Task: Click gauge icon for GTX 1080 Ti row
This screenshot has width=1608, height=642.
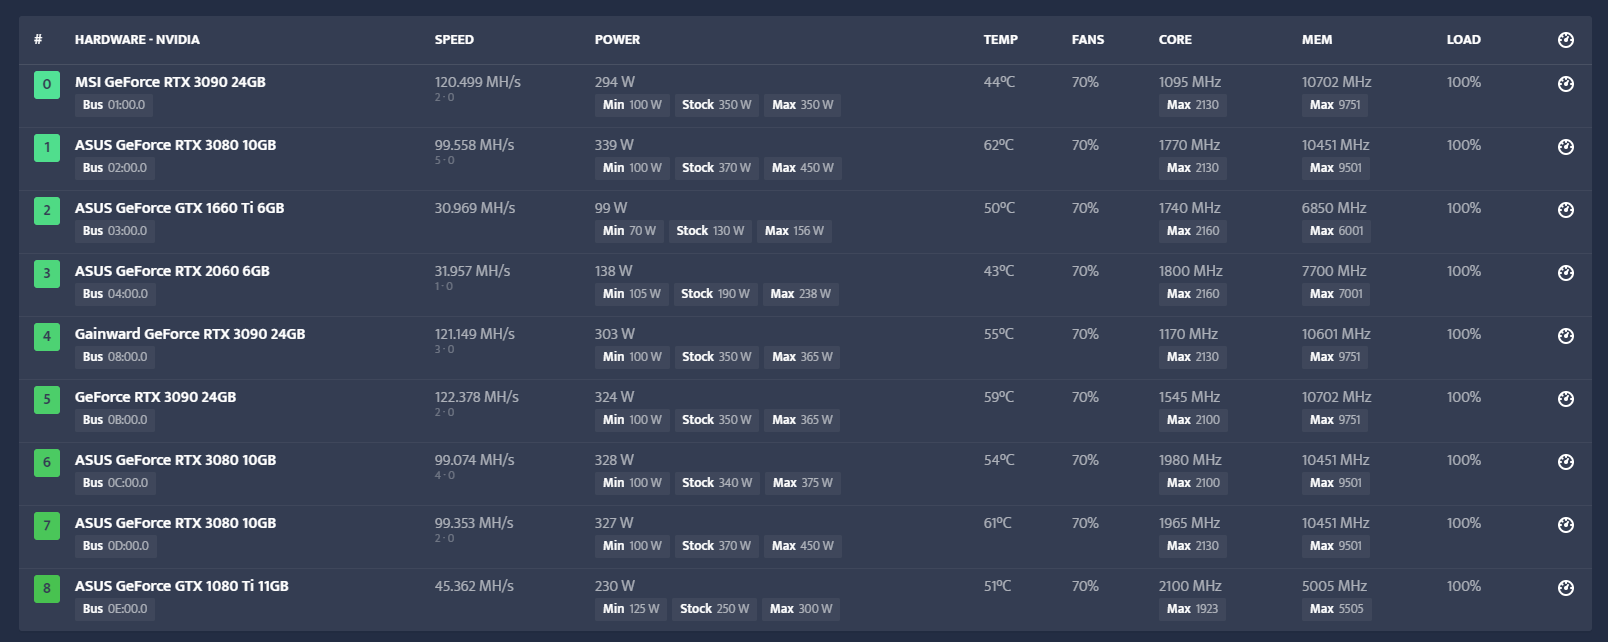Action: (x=1566, y=588)
